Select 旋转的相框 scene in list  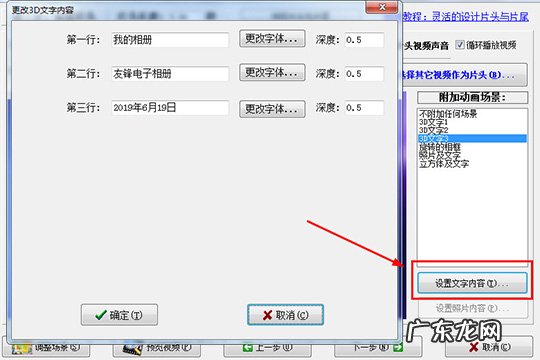tap(439, 147)
